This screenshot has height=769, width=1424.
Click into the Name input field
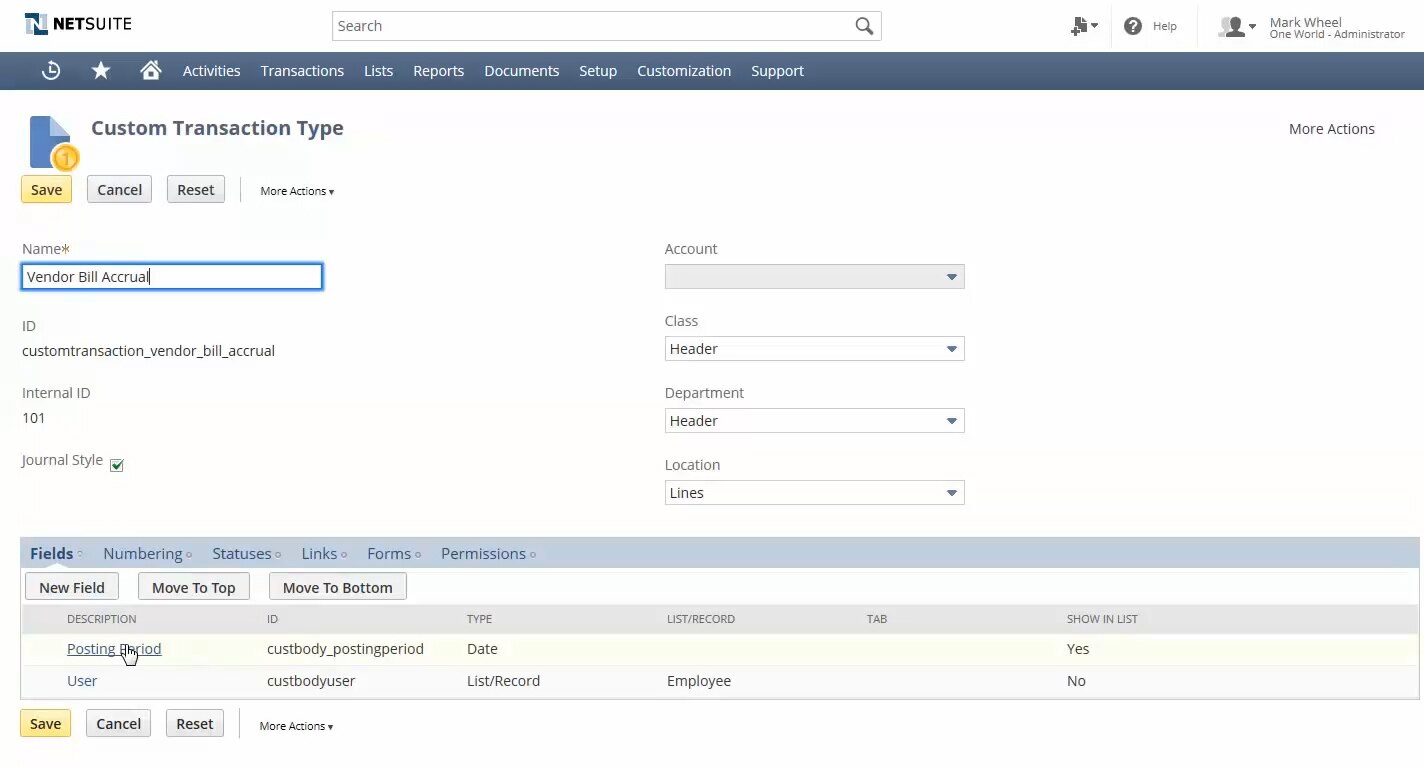[172, 277]
